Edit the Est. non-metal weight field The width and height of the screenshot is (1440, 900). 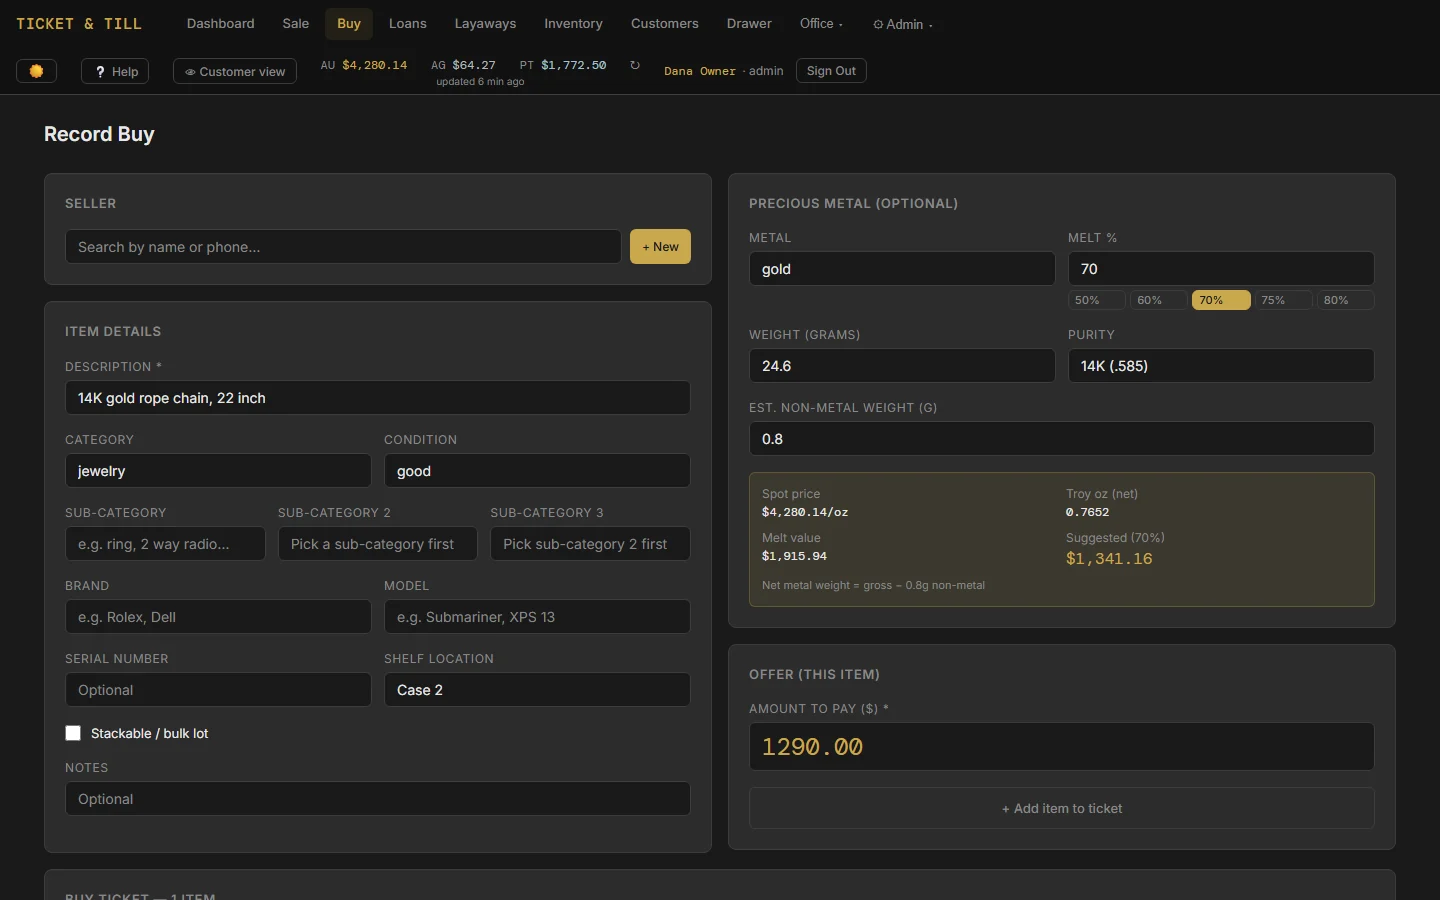tap(1062, 439)
